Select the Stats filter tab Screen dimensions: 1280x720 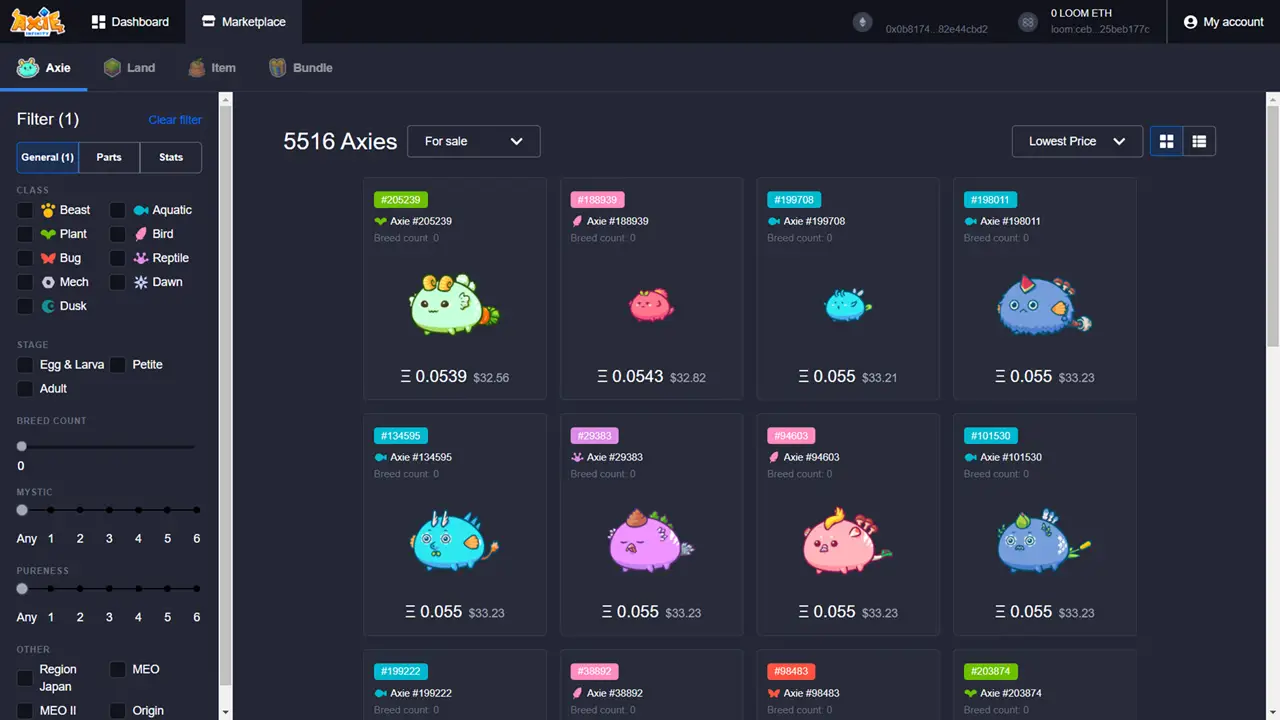tap(171, 157)
